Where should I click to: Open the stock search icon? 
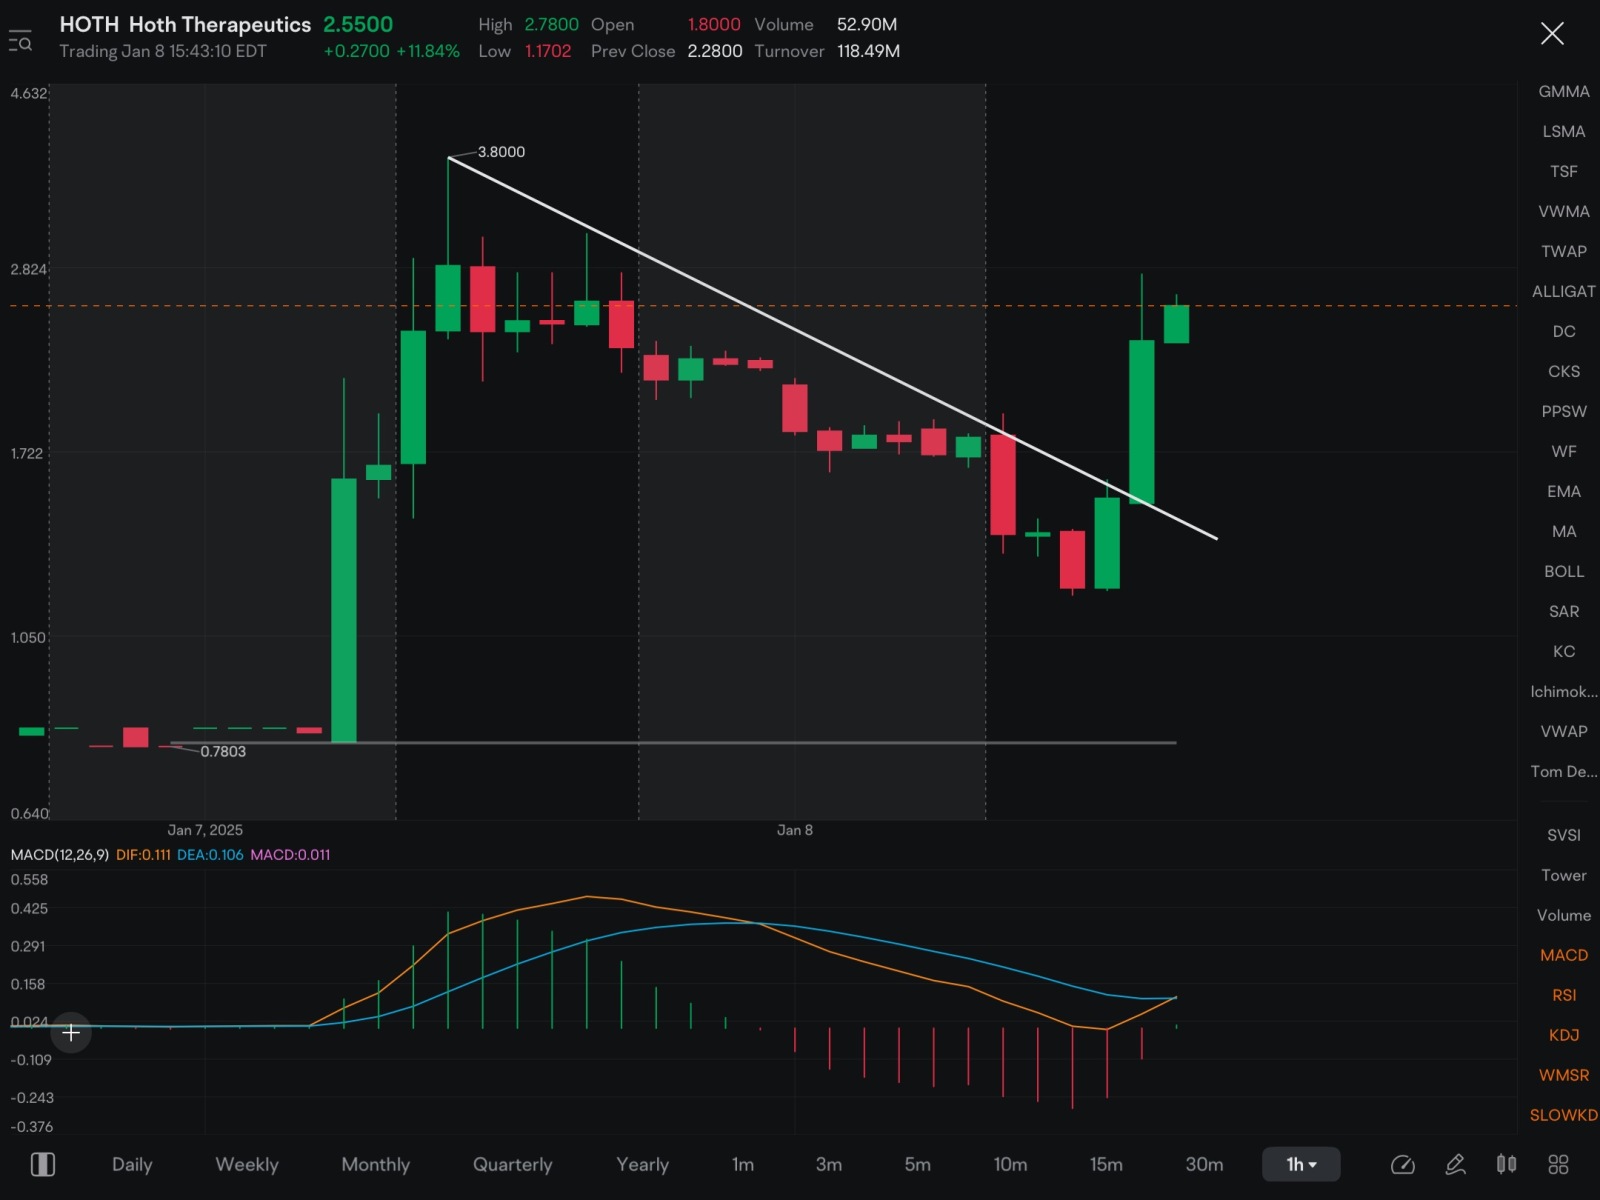[20, 41]
